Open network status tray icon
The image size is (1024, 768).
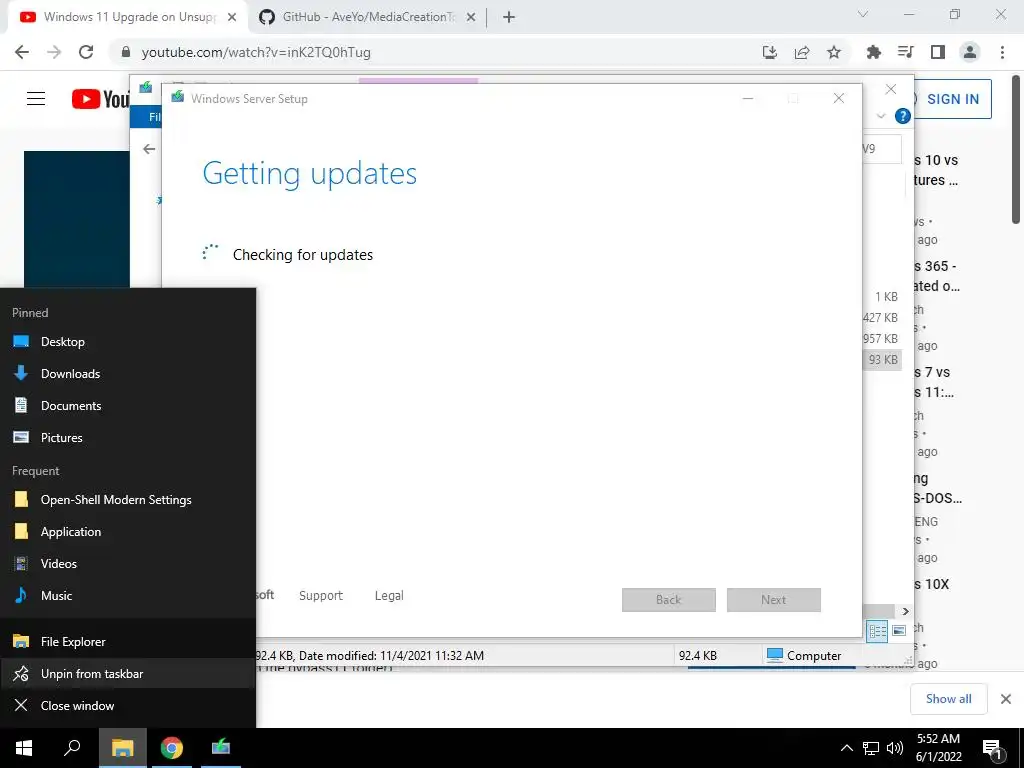coord(871,748)
